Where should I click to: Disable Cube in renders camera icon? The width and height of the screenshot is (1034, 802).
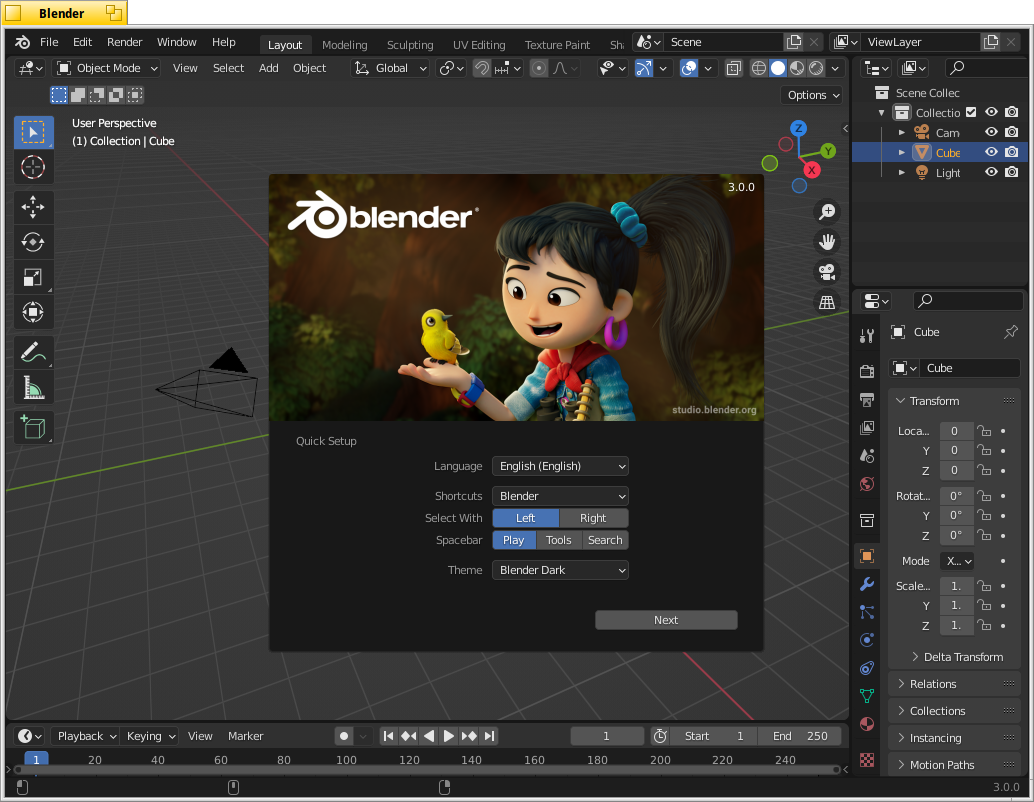click(1012, 152)
